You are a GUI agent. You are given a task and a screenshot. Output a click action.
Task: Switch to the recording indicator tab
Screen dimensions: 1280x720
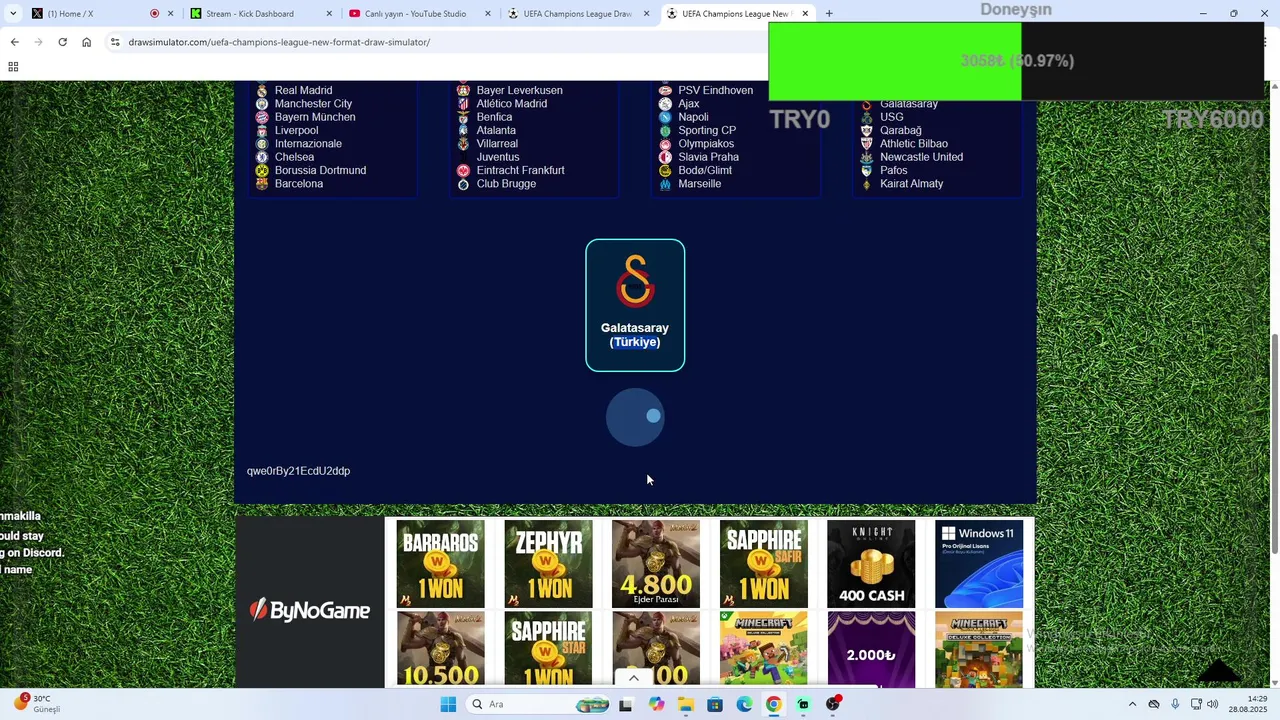[x=154, y=14]
